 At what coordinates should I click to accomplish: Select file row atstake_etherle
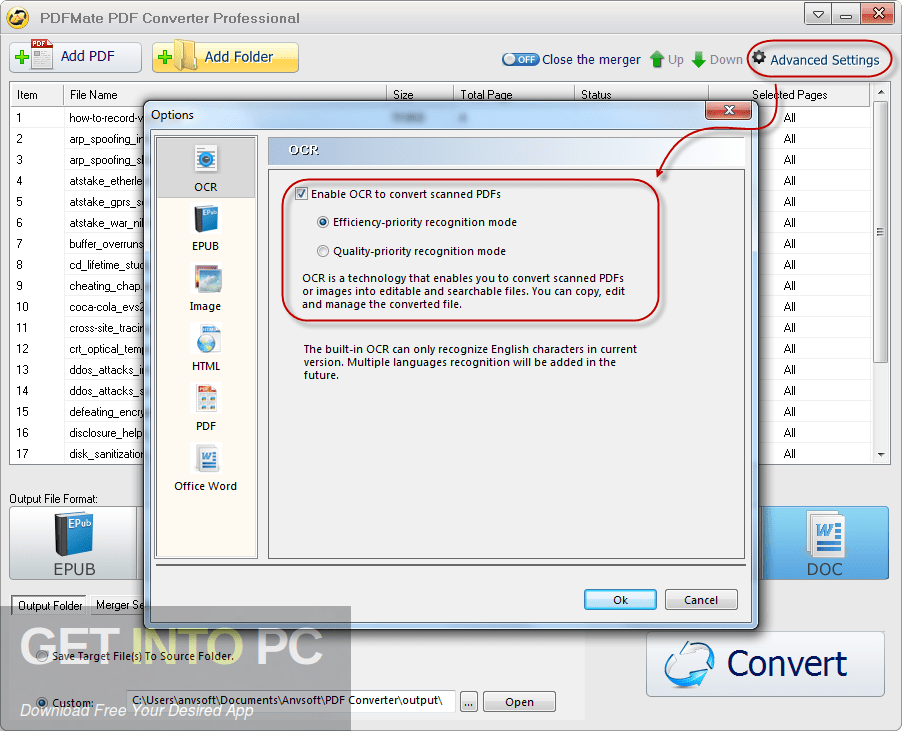coord(106,181)
